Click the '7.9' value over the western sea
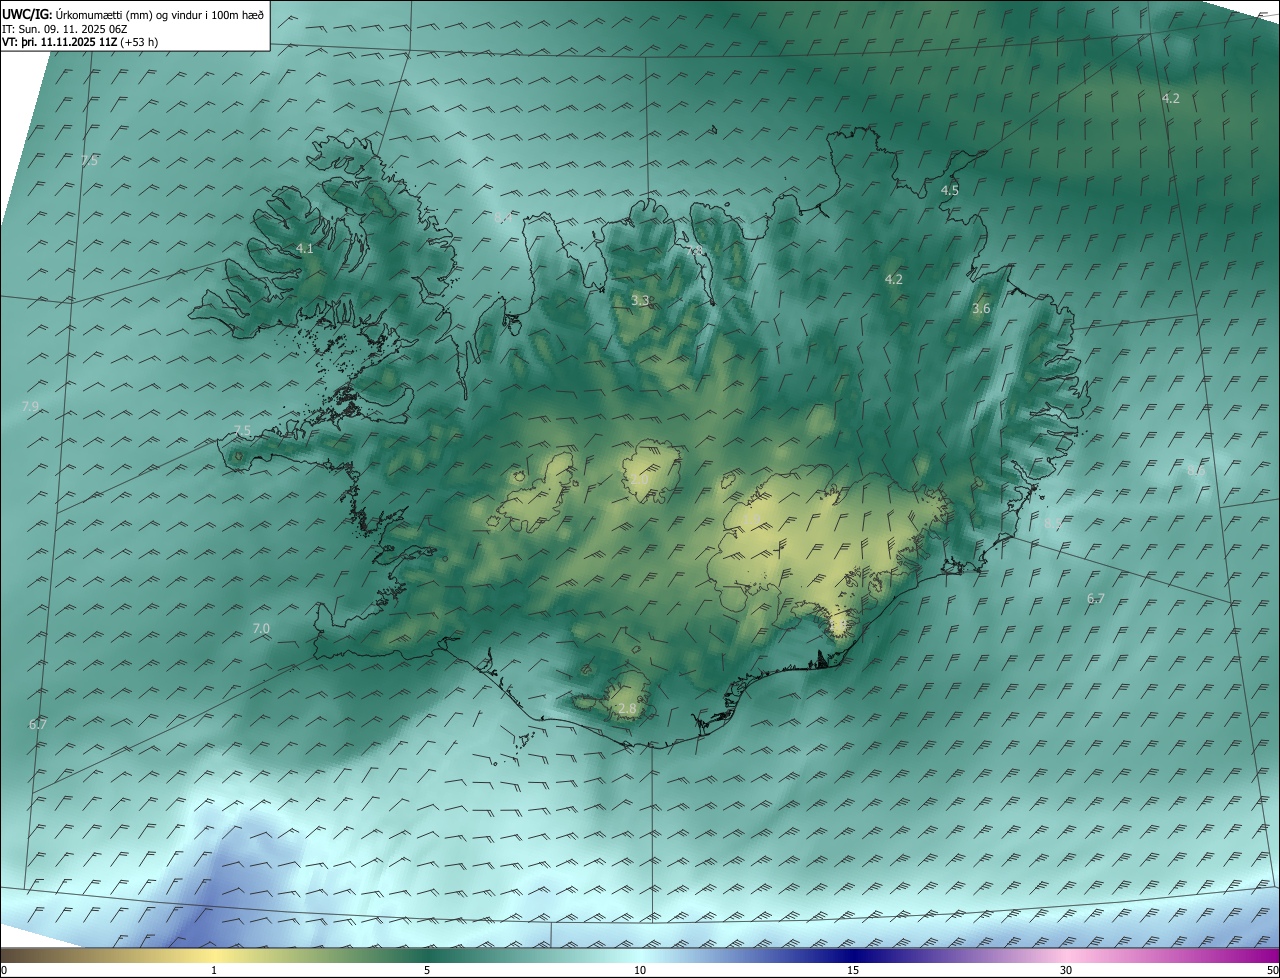This screenshot has height=978, width=1280. (x=30, y=407)
